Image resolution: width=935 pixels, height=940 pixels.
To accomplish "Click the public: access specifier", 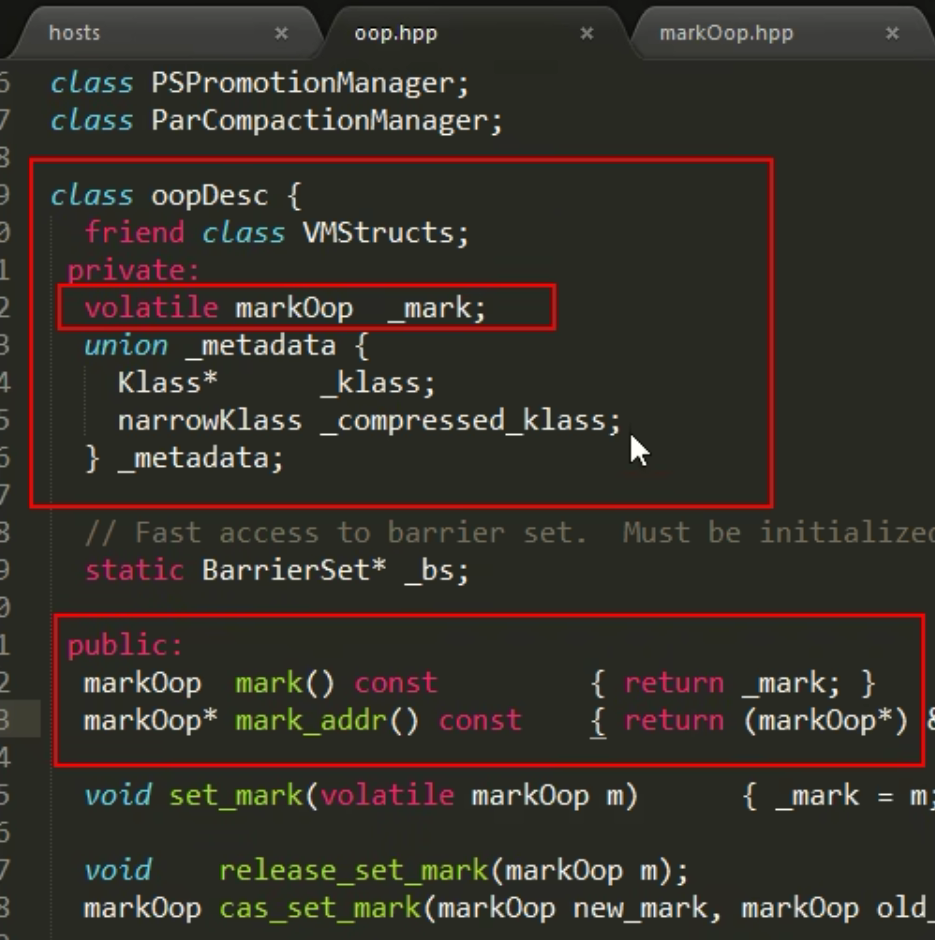I will click(x=126, y=646).
